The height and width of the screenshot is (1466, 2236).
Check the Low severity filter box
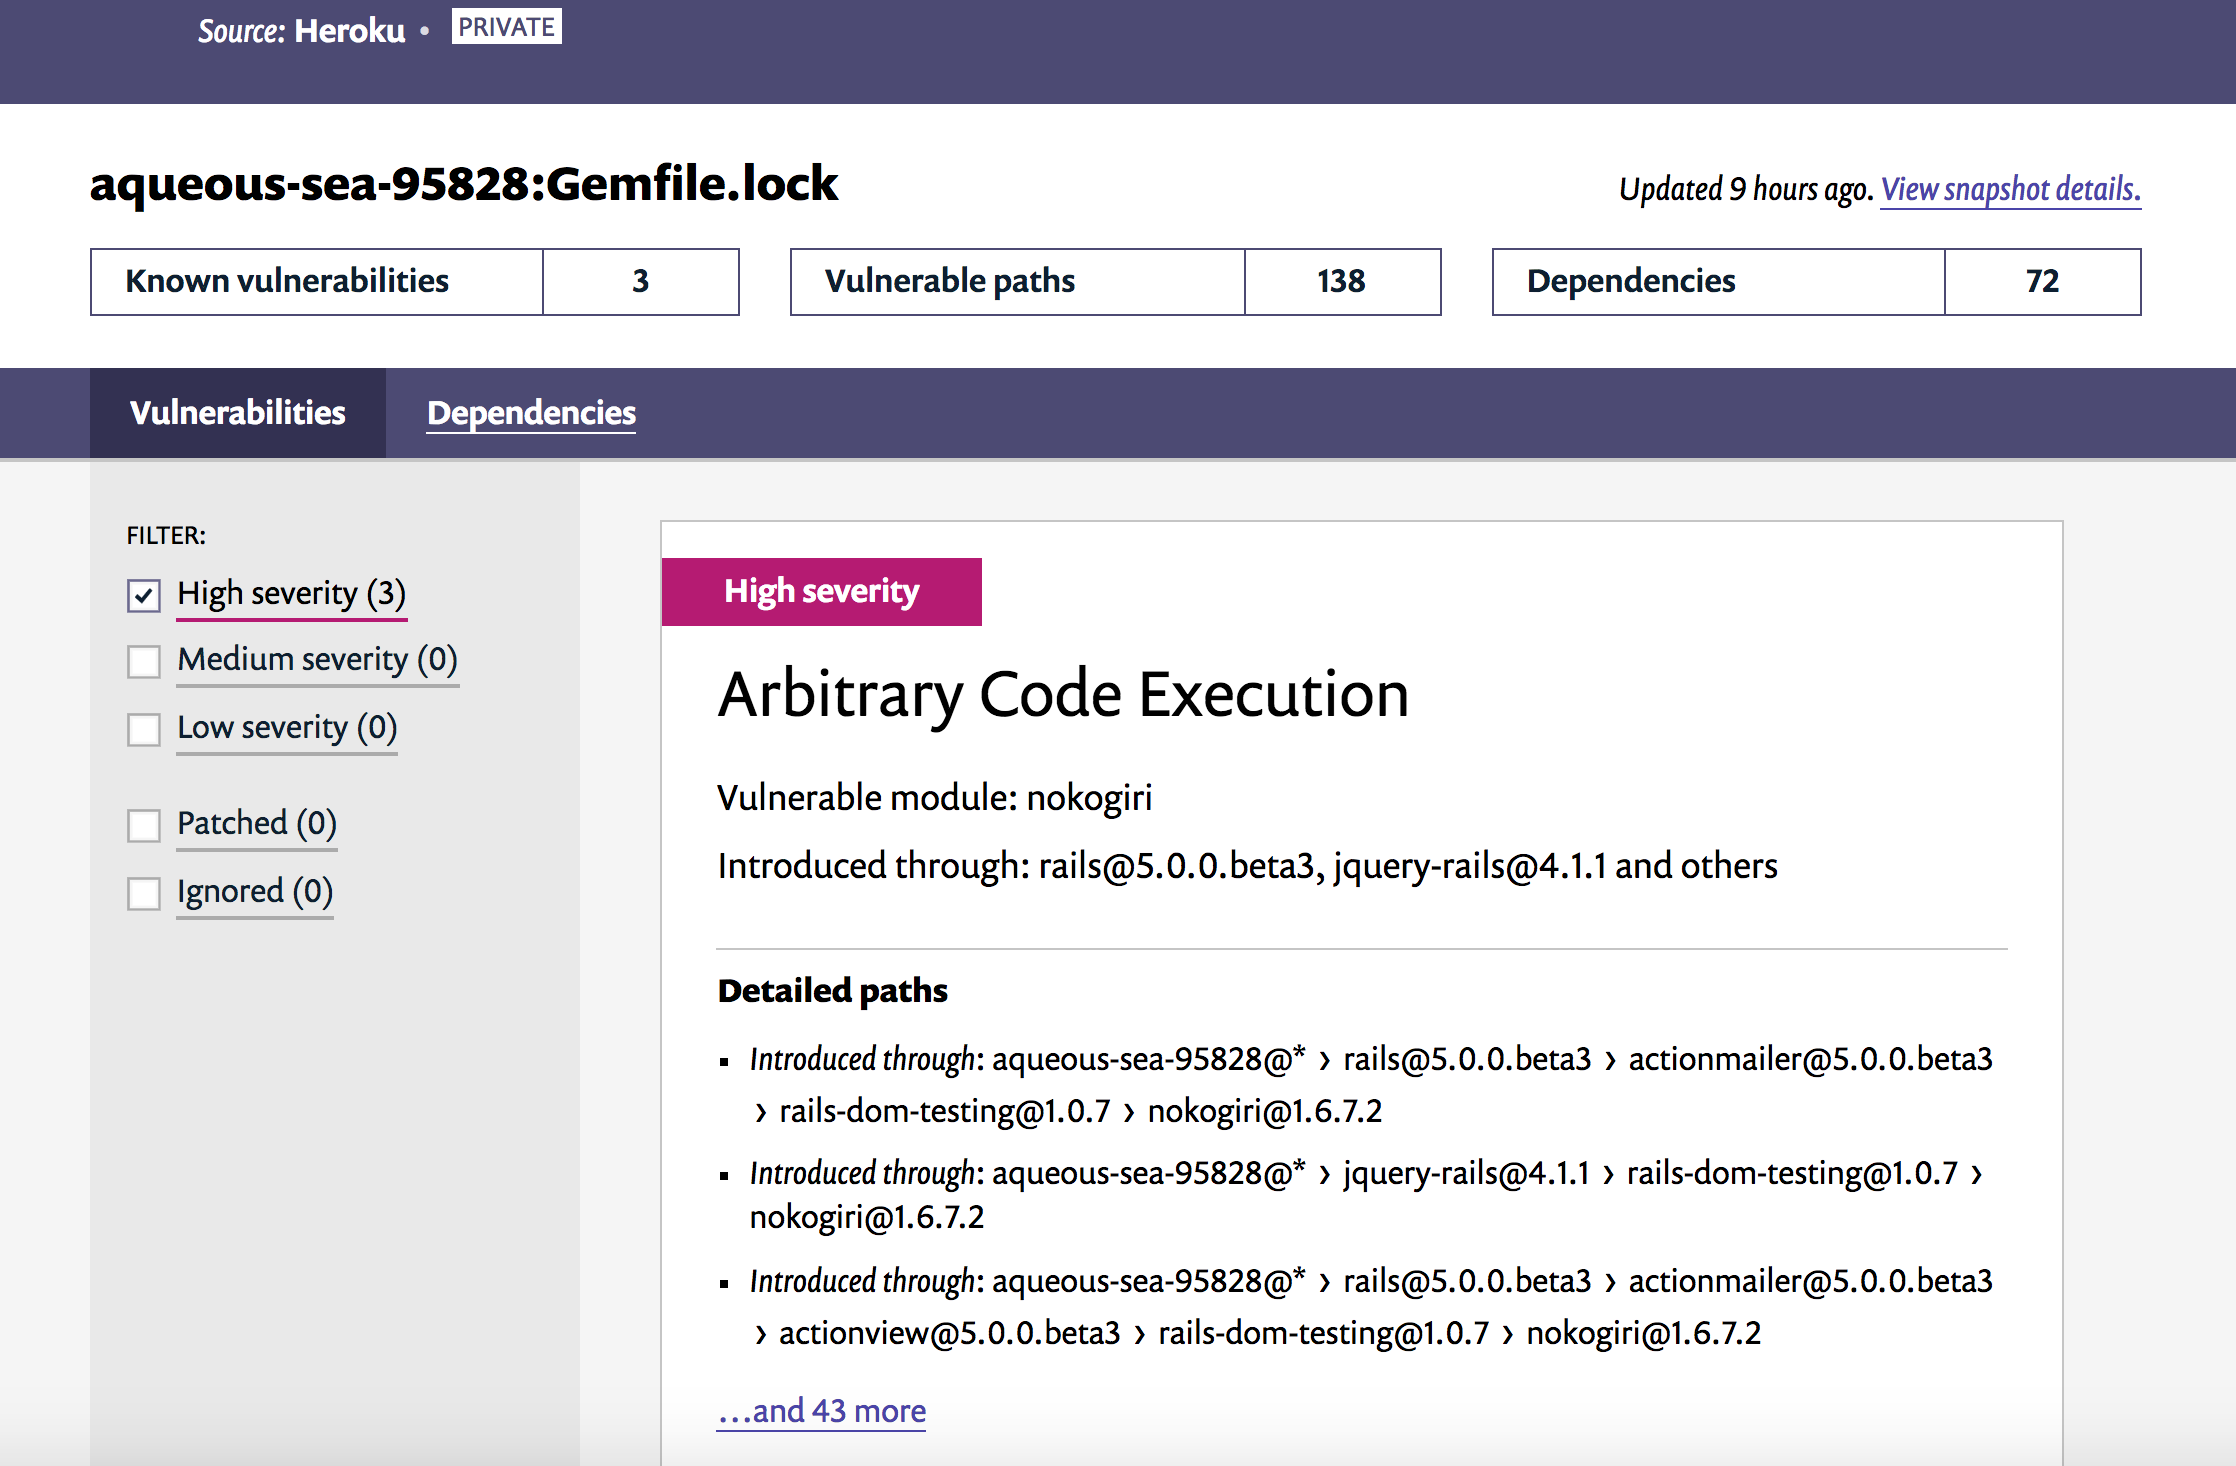click(144, 729)
